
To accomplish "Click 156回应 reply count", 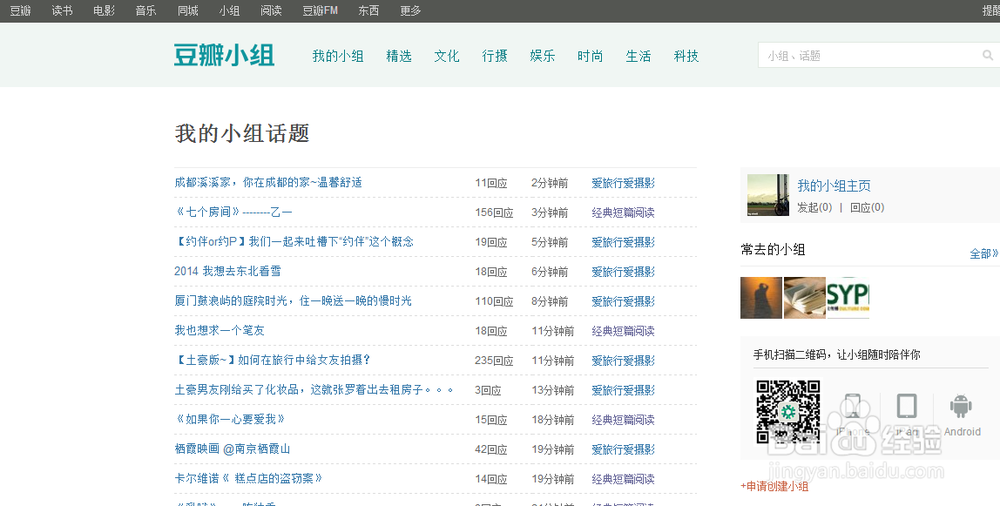I will click(494, 212).
